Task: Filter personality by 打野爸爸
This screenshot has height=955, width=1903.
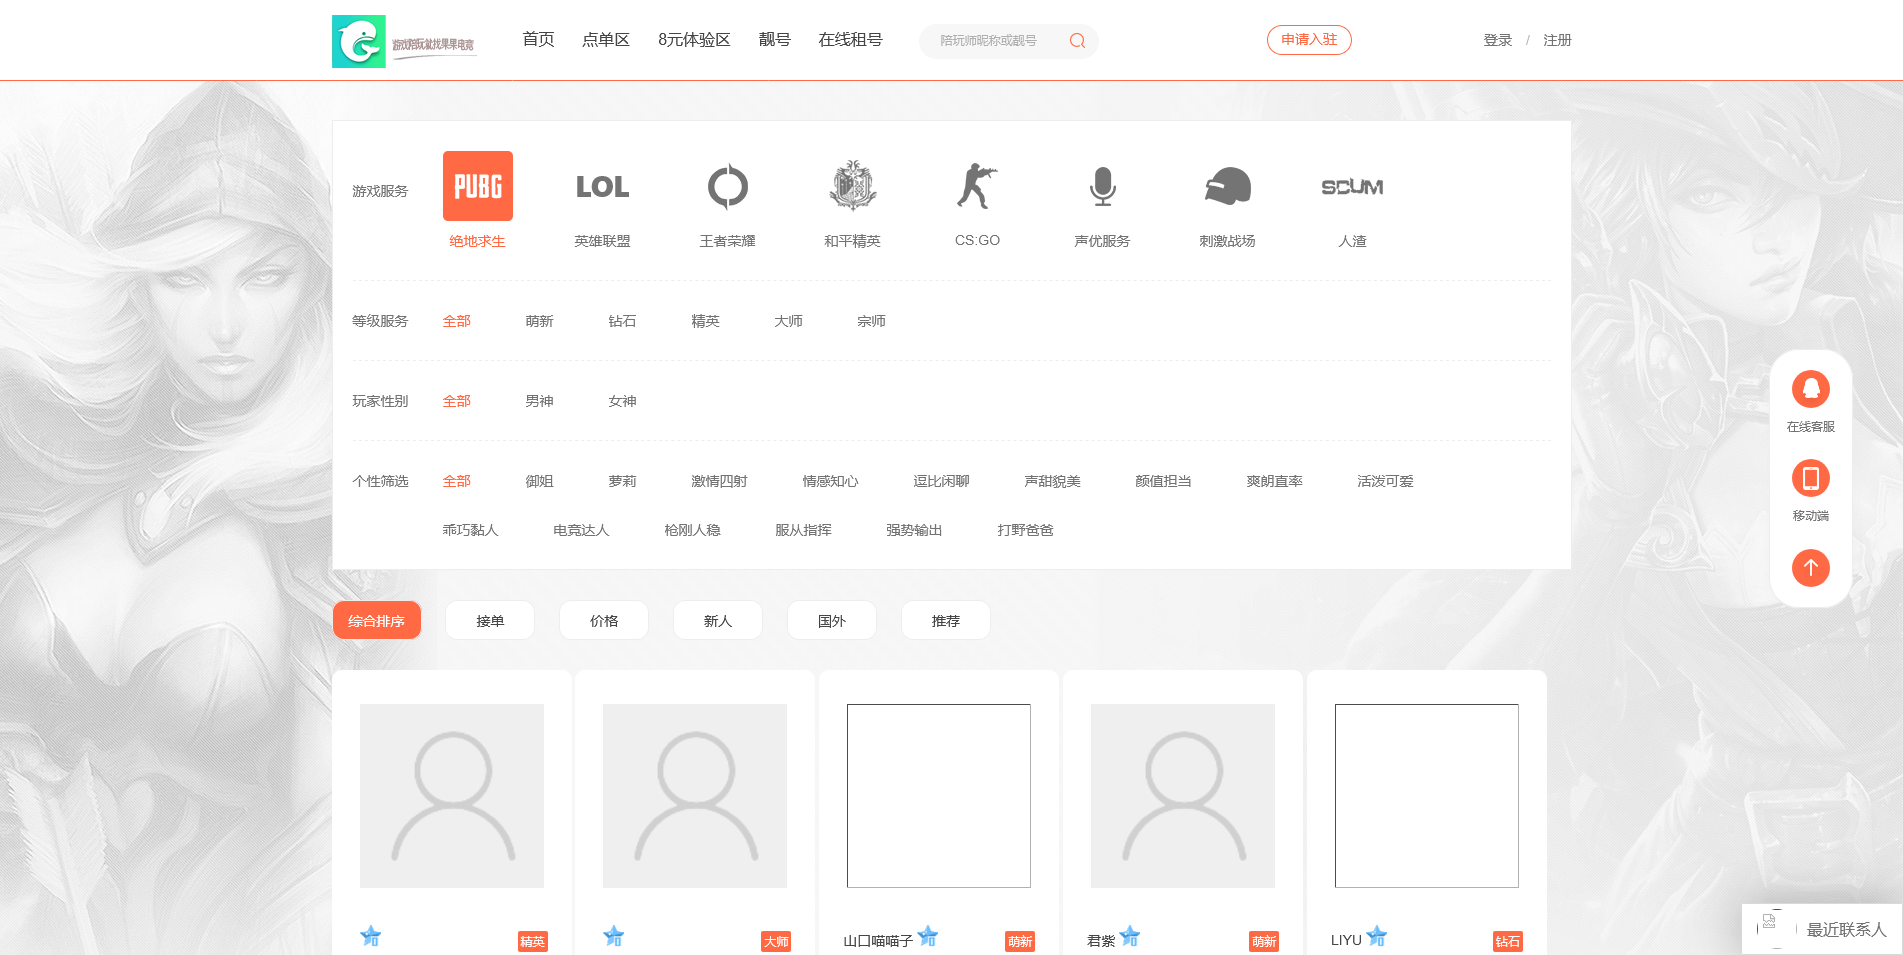Action: tap(1026, 530)
